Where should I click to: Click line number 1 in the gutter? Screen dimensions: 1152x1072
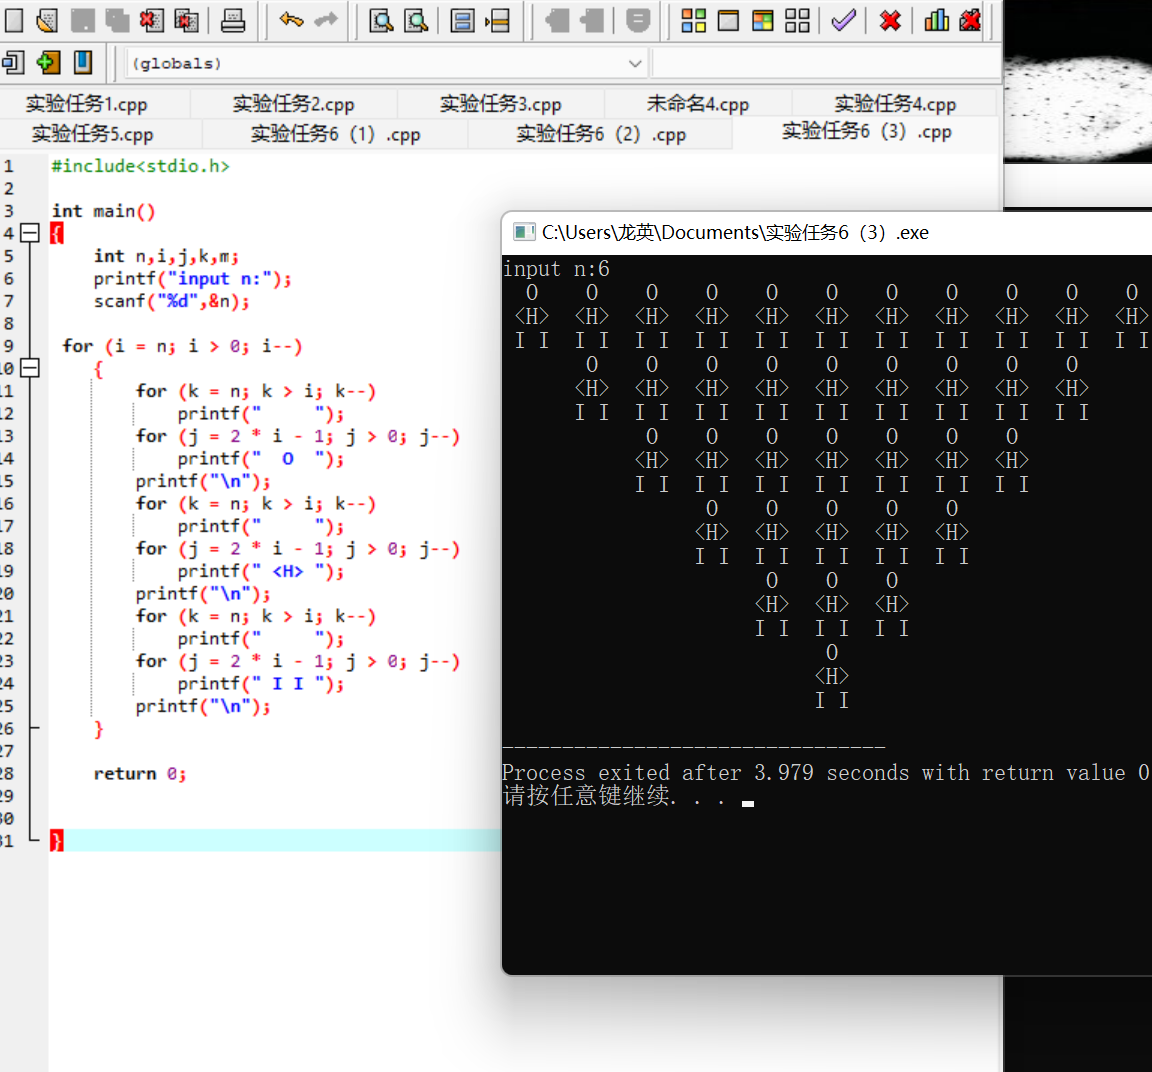click(8, 166)
